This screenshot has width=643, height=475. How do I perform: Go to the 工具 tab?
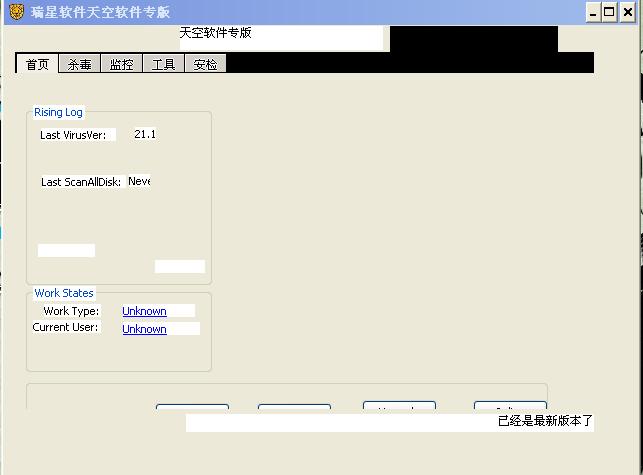163,64
